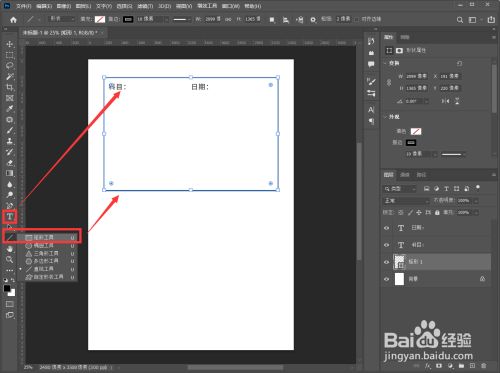This screenshot has height=373, width=500.
Task: Hide the 科目 text layer
Action: 386,245
